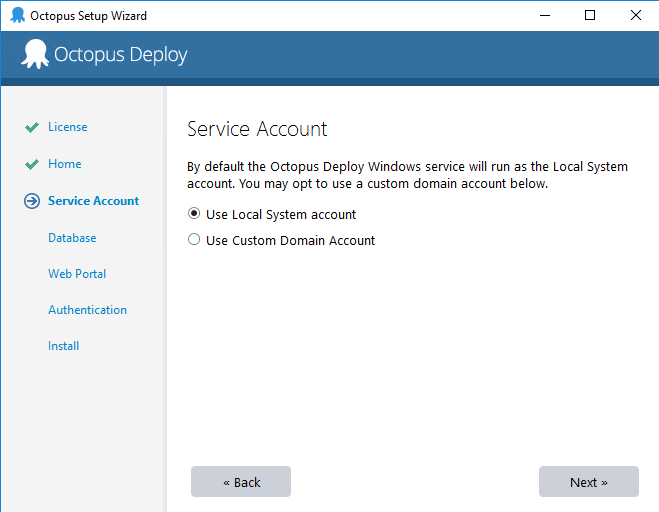Go to the Install step
Screen dimensions: 659x512
point(63,346)
